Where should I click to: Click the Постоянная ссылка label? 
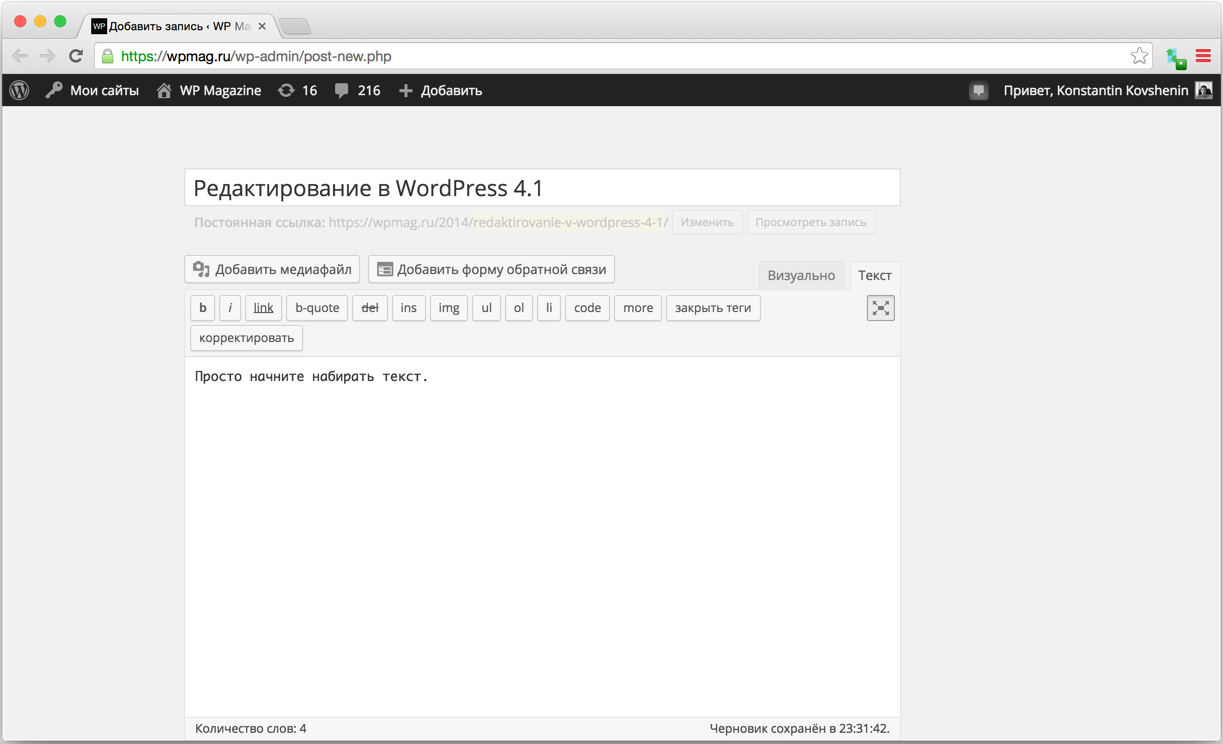tap(259, 222)
